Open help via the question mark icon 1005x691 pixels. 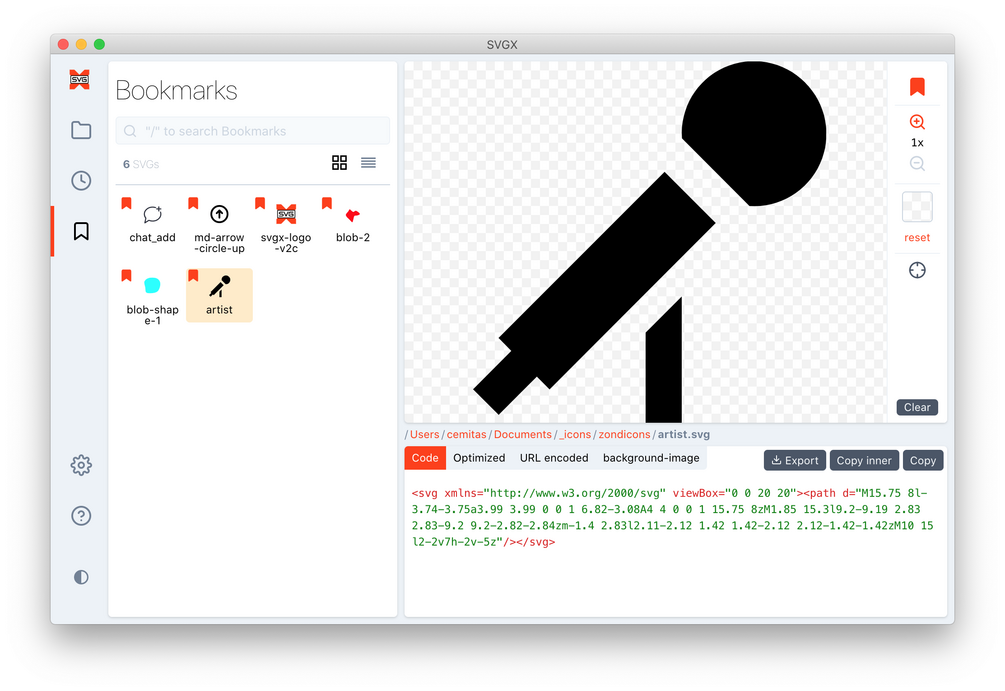(81, 516)
